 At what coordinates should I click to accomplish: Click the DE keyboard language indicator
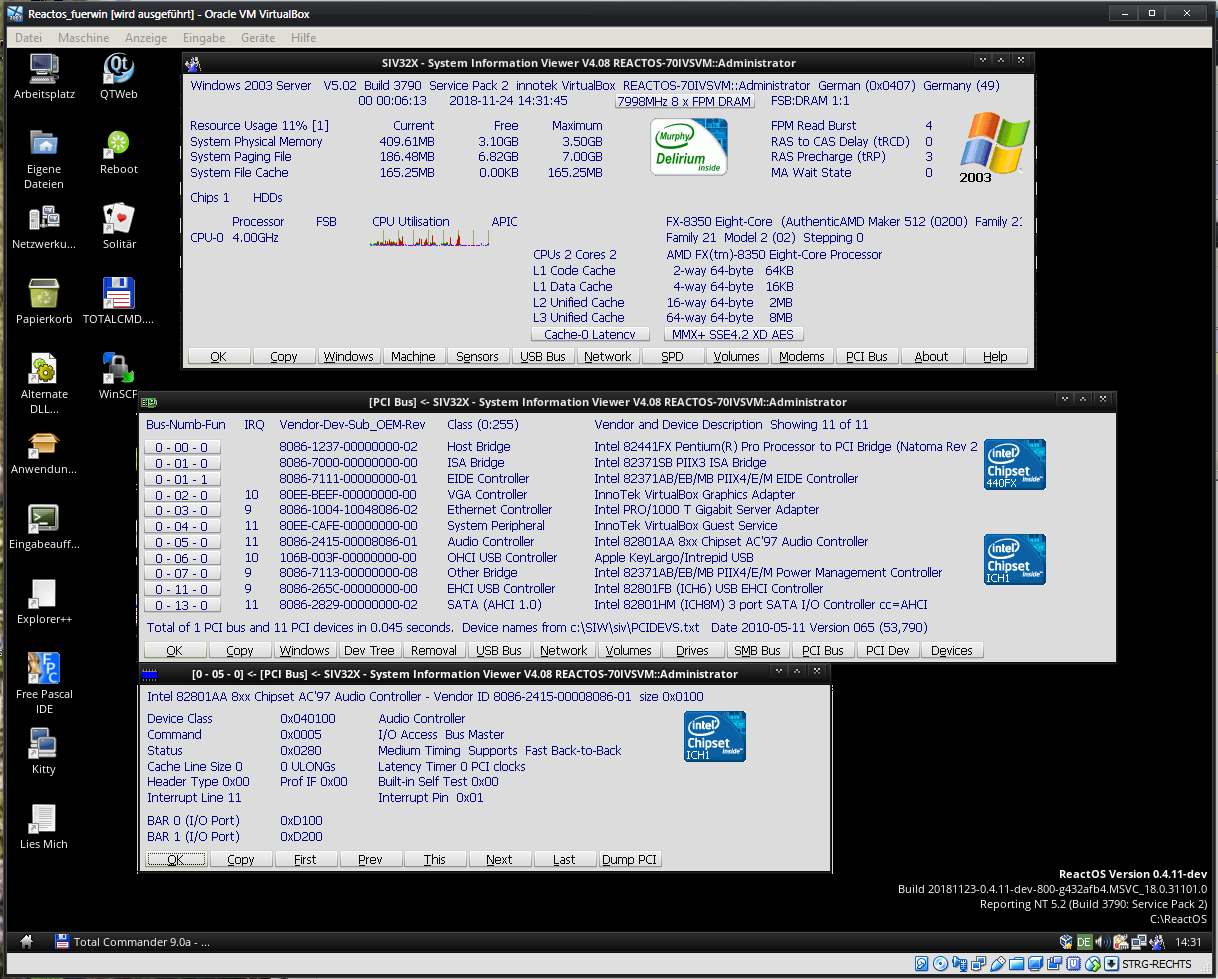click(x=1084, y=941)
